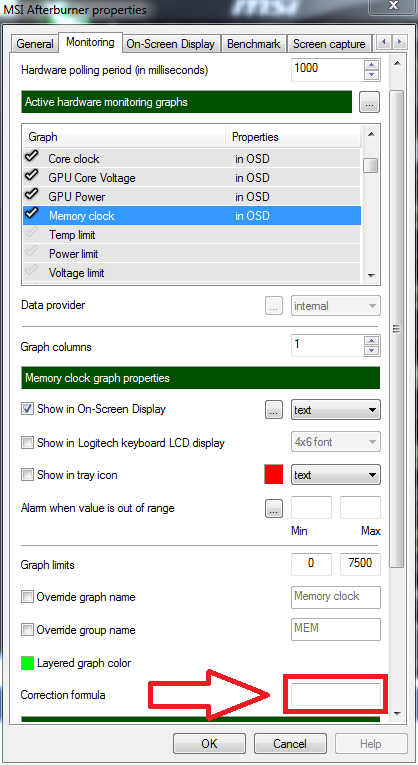Enable Override group name checkbox
418x765 pixels.
point(27,630)
